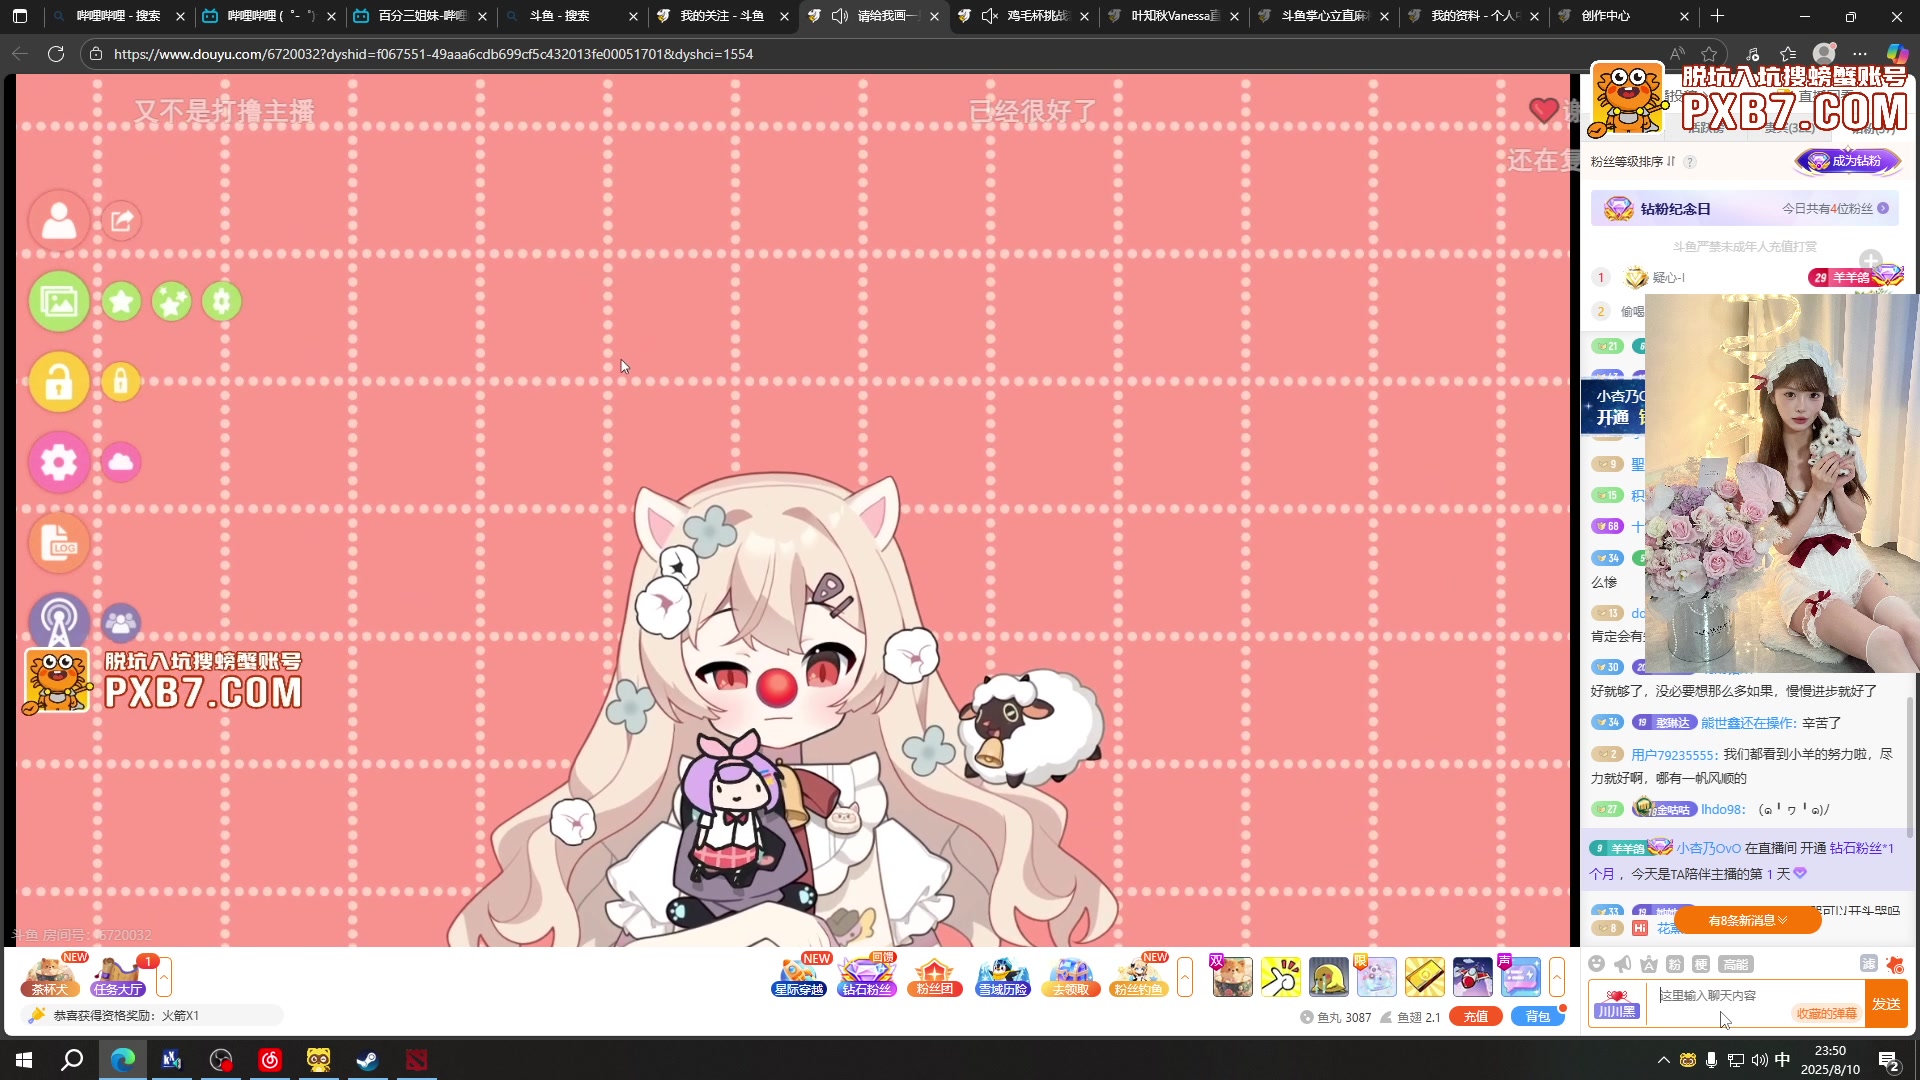
Task: Toggle the 高能 chat option
Action: tap(1735, 964)
